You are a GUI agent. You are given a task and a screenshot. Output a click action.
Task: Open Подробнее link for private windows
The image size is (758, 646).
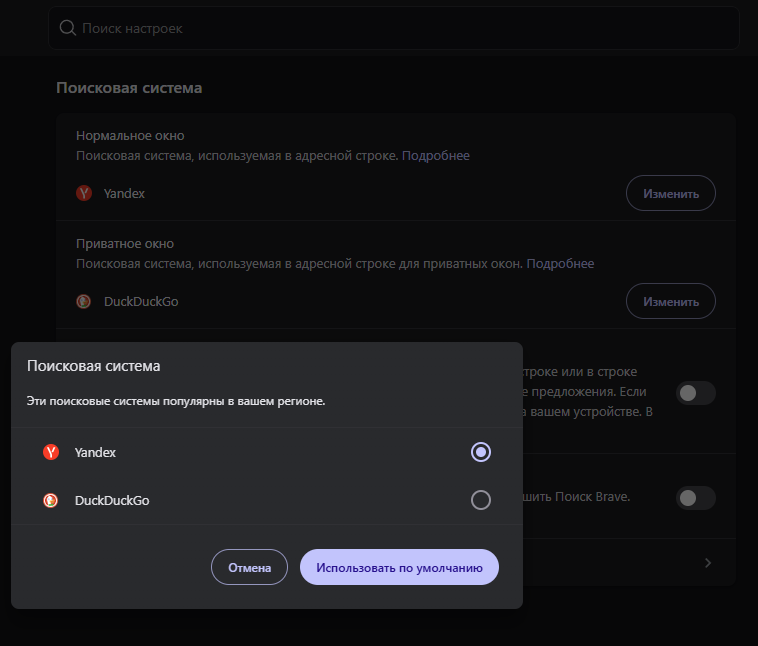point(560,264)
